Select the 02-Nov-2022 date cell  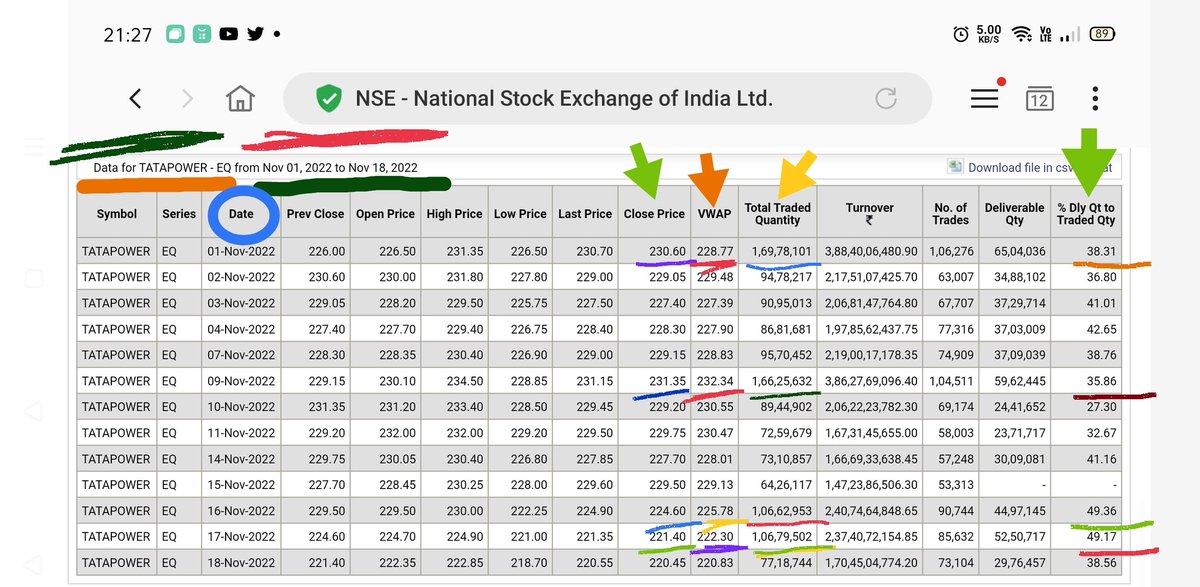click(241, 277)
